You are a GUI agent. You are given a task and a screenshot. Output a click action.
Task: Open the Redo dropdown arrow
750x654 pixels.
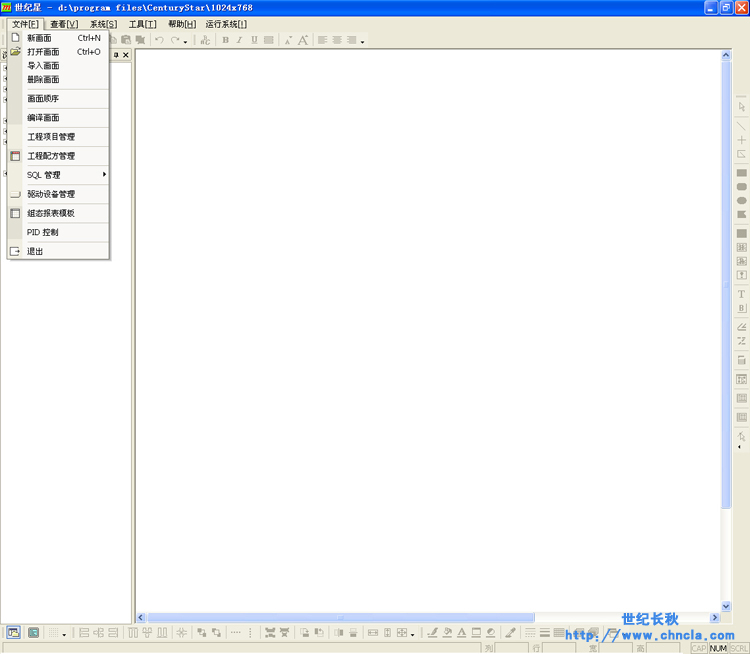(186, 42)
